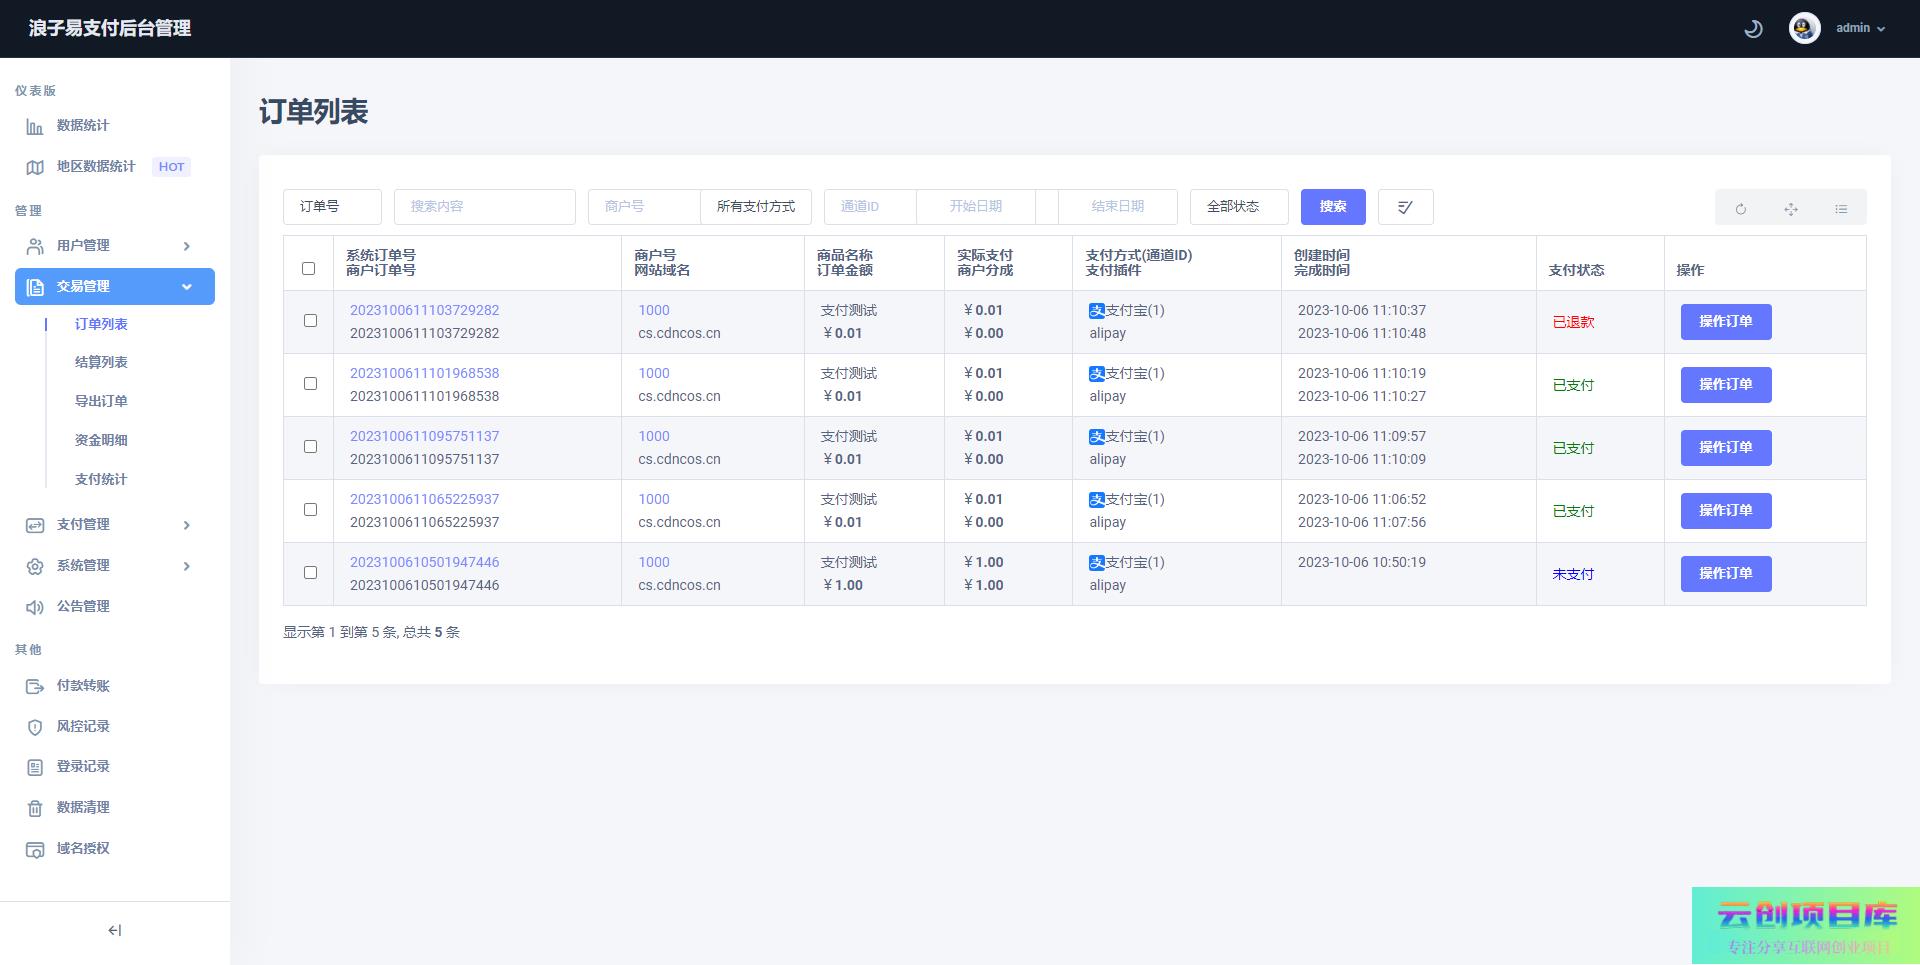This screenshot has width=1920, height=965.
Task: Open order link 2023100611101968538
Action: 424,373
